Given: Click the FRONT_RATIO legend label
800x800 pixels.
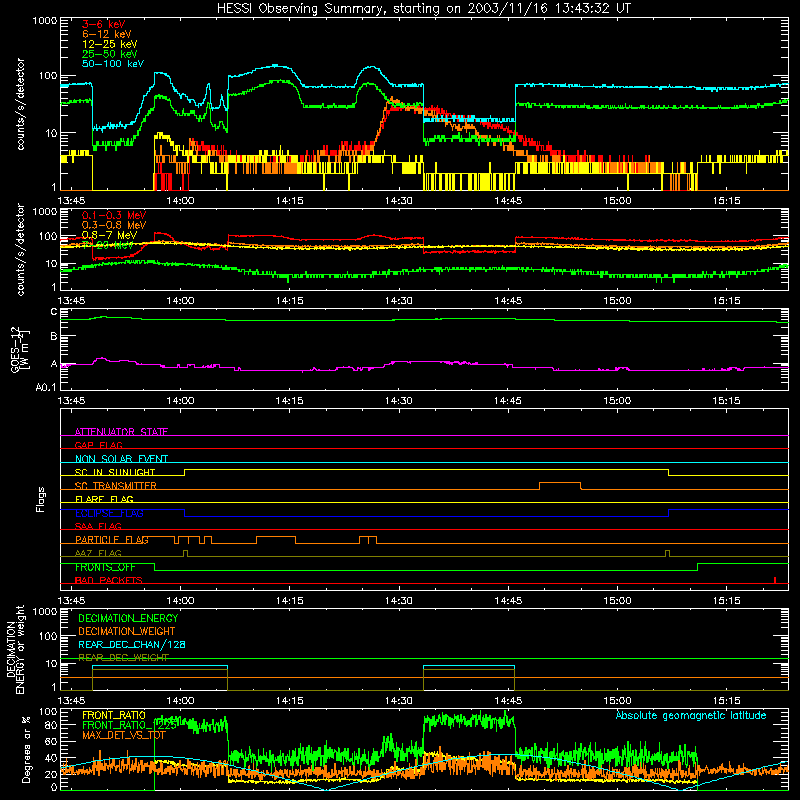Looking at the screenshot, I should (x=114, y=715).
